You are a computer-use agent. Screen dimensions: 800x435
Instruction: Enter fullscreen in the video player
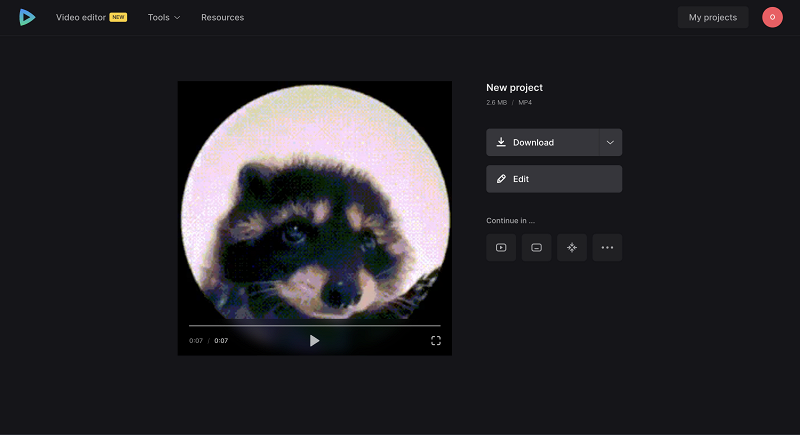pos(436,341)
